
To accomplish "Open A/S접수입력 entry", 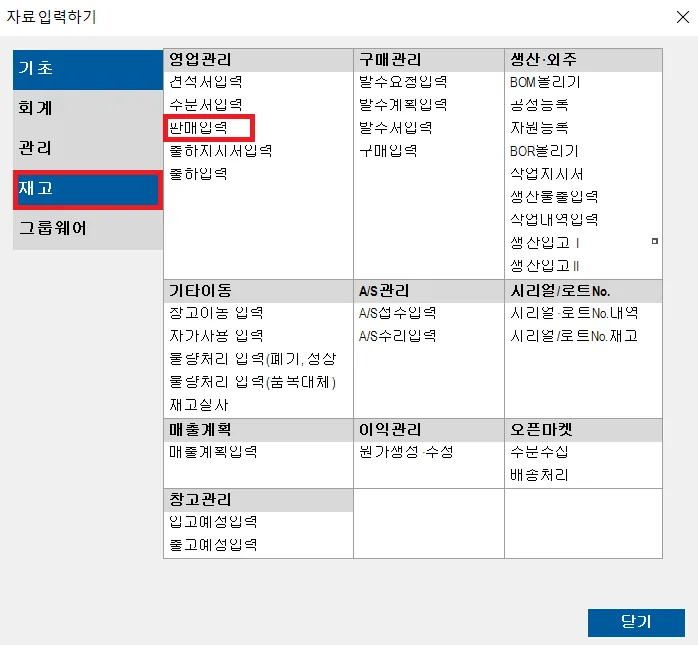I will click(398, 313).
